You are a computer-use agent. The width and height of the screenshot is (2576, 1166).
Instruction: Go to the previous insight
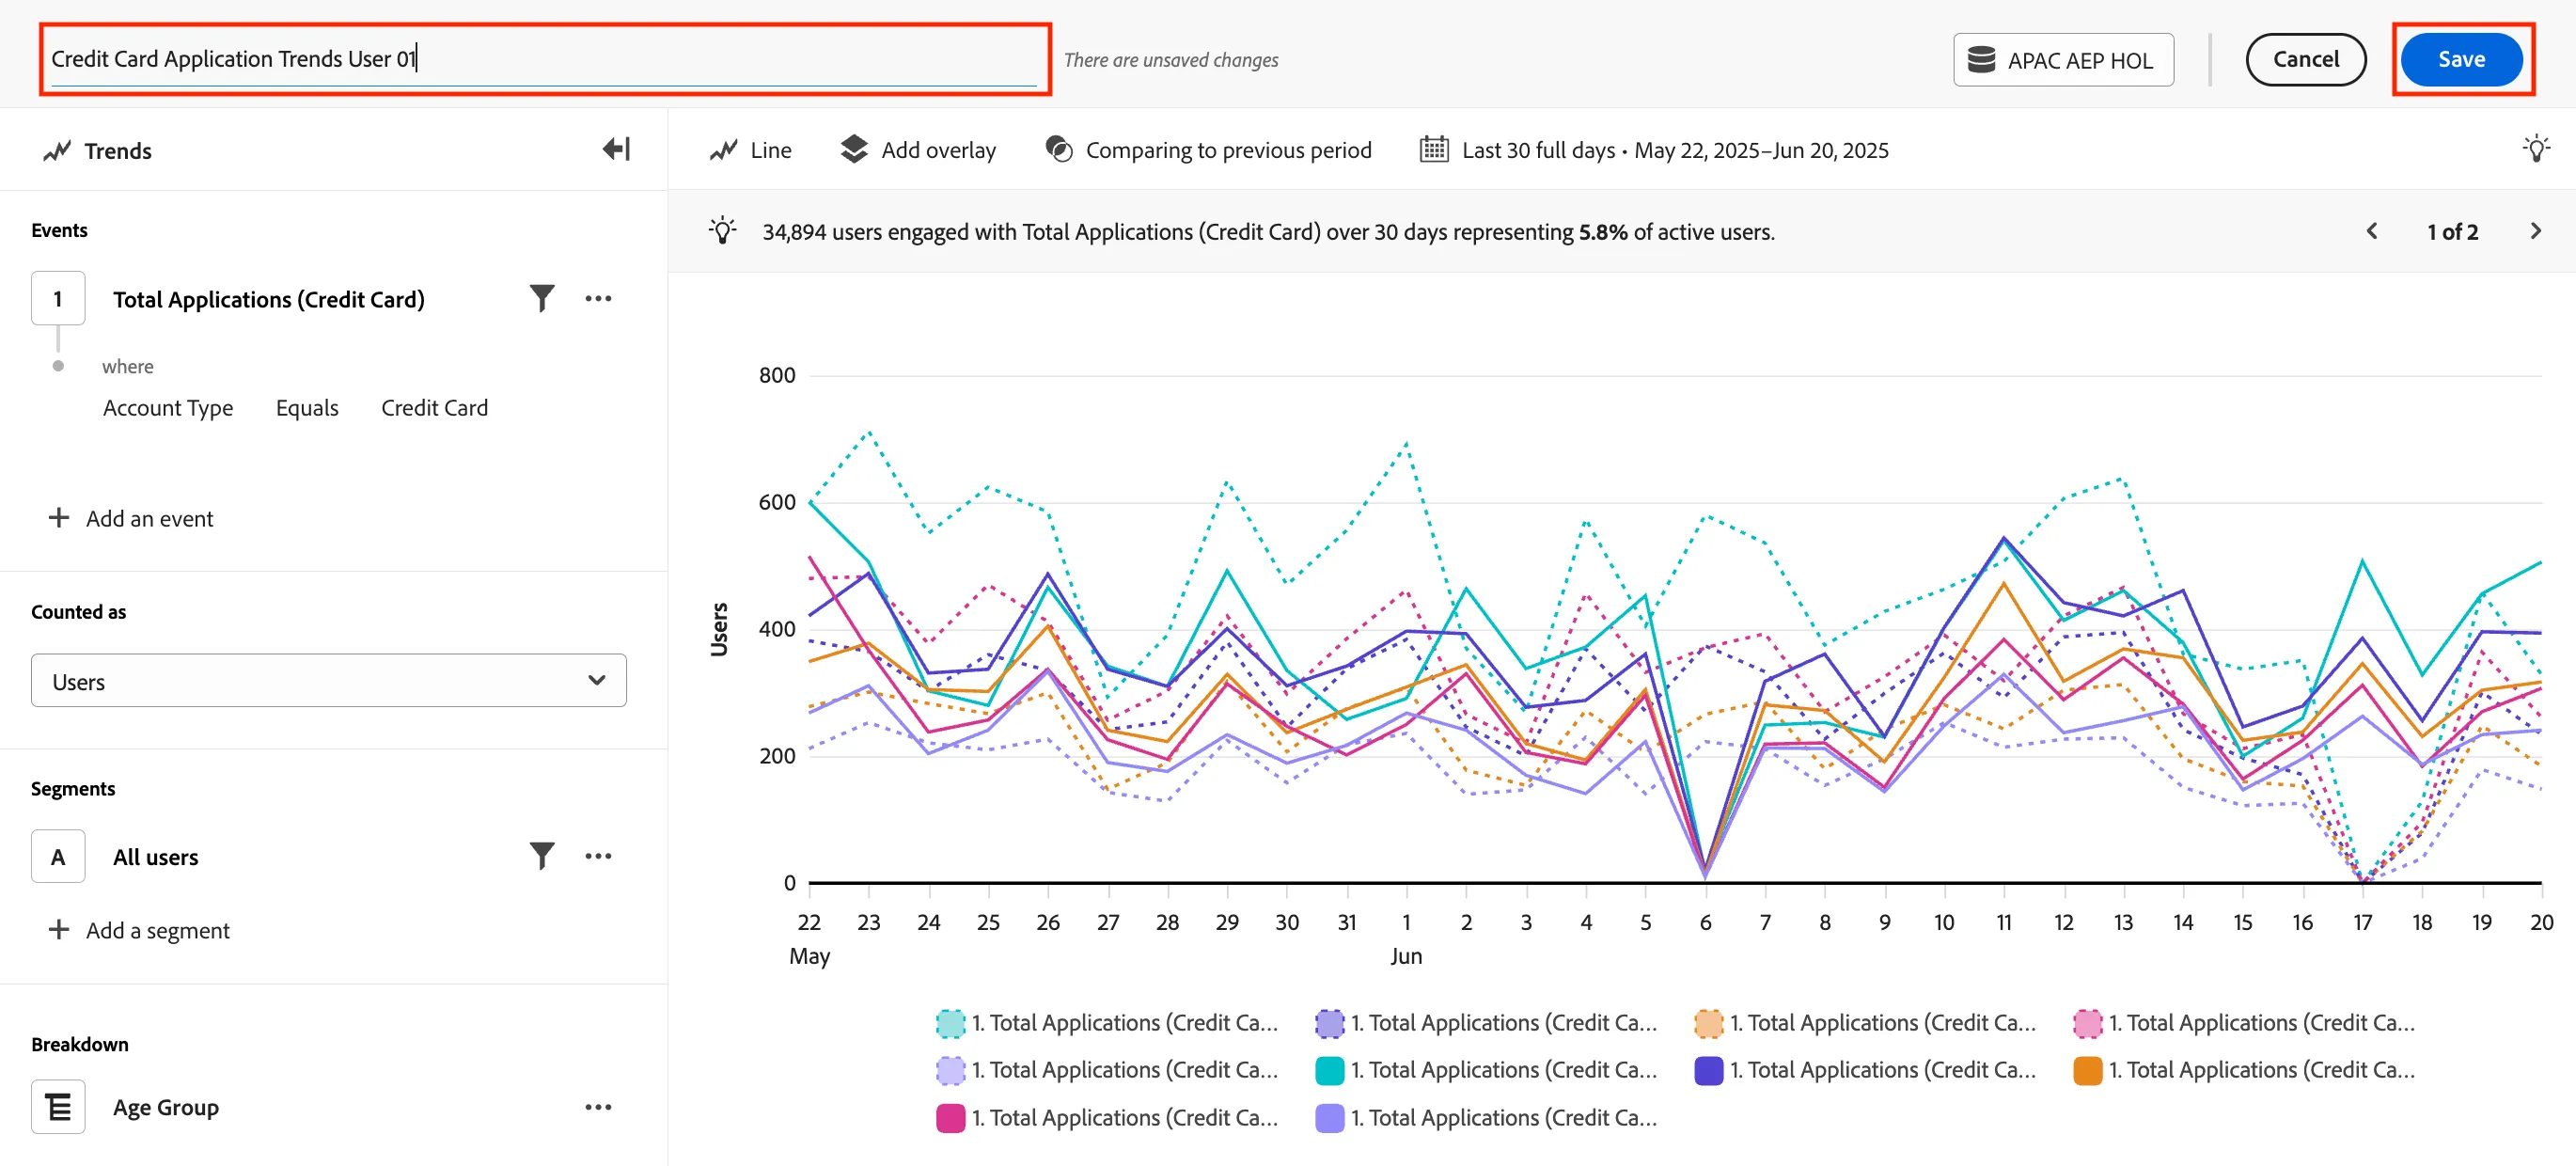click(2372, 231)
